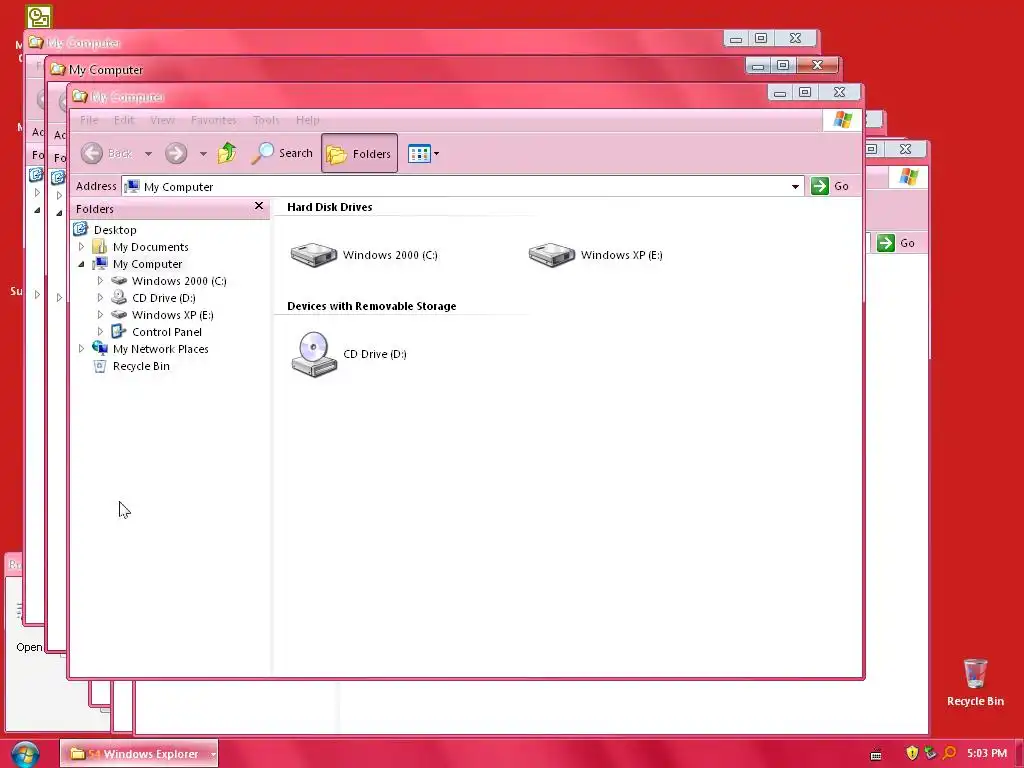Click the desktop icon at top-left corner
This screenshot has height=768, width=1024.
pos(39,17)
